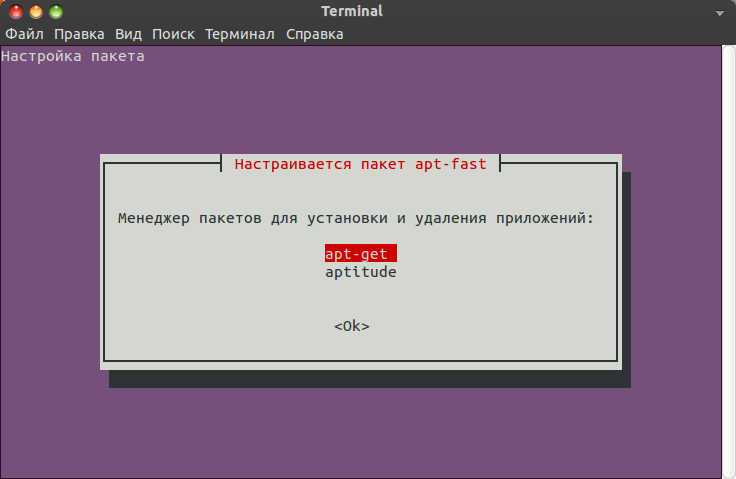Open the Поиск menu
Viewport: 736px width, 479px height.
click(x=173, y=34)
